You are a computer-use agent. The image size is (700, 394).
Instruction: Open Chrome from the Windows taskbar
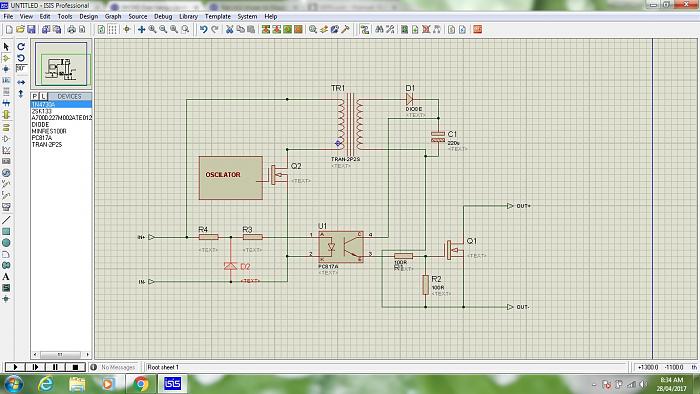[141, 384]
